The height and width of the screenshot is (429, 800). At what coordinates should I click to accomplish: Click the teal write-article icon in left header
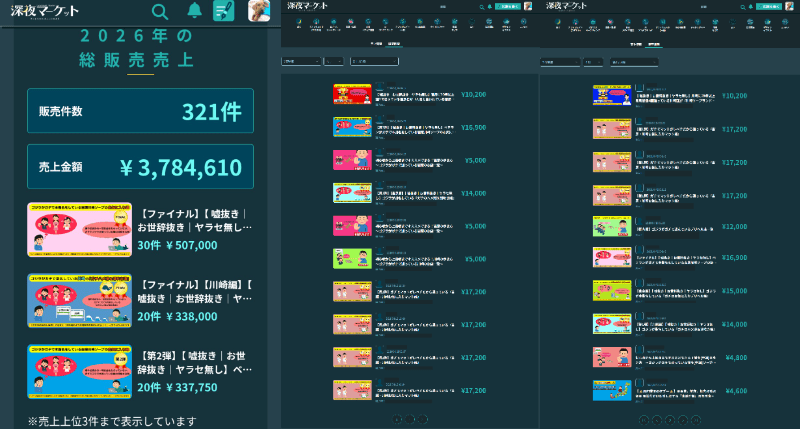click(x=225, y=12)
